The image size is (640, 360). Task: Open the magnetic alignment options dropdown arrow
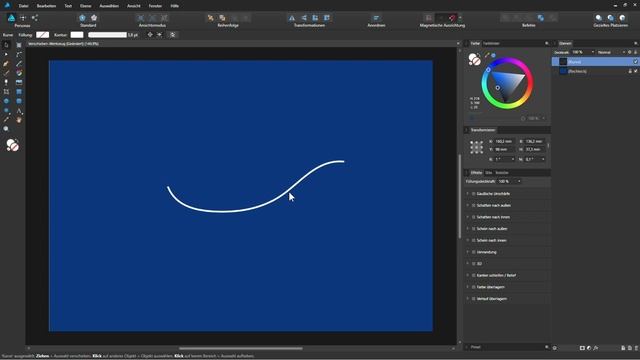460,18
